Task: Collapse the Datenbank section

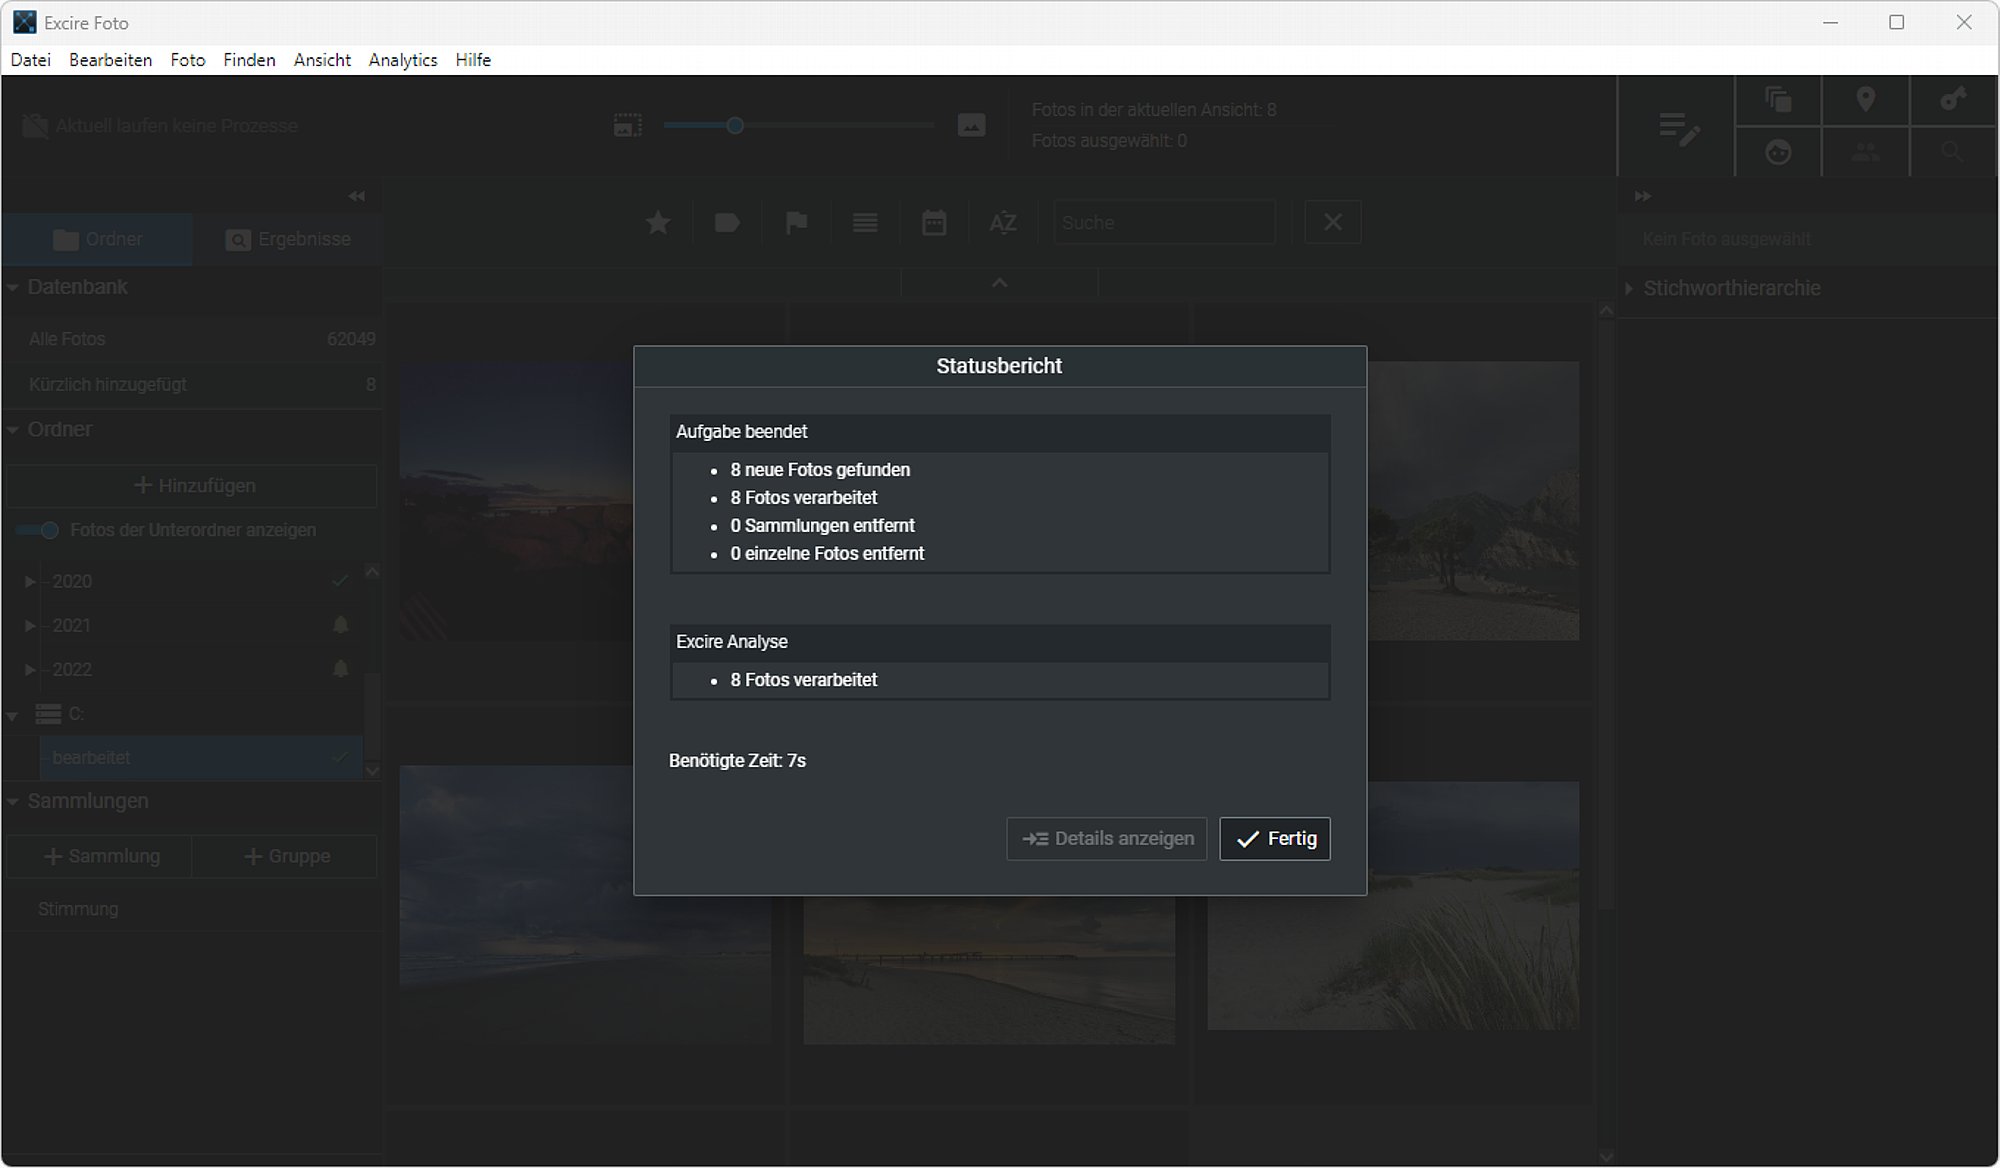Action: click(x=13, y=287)
